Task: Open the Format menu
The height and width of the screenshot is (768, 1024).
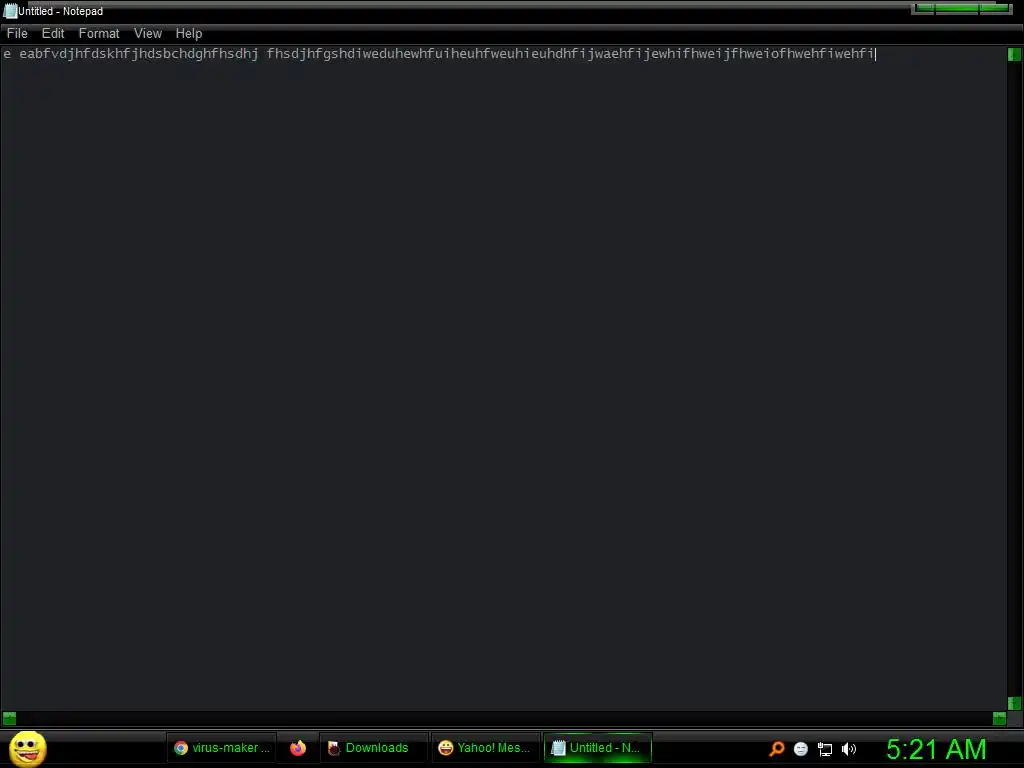Action: [x=99, y=33]
